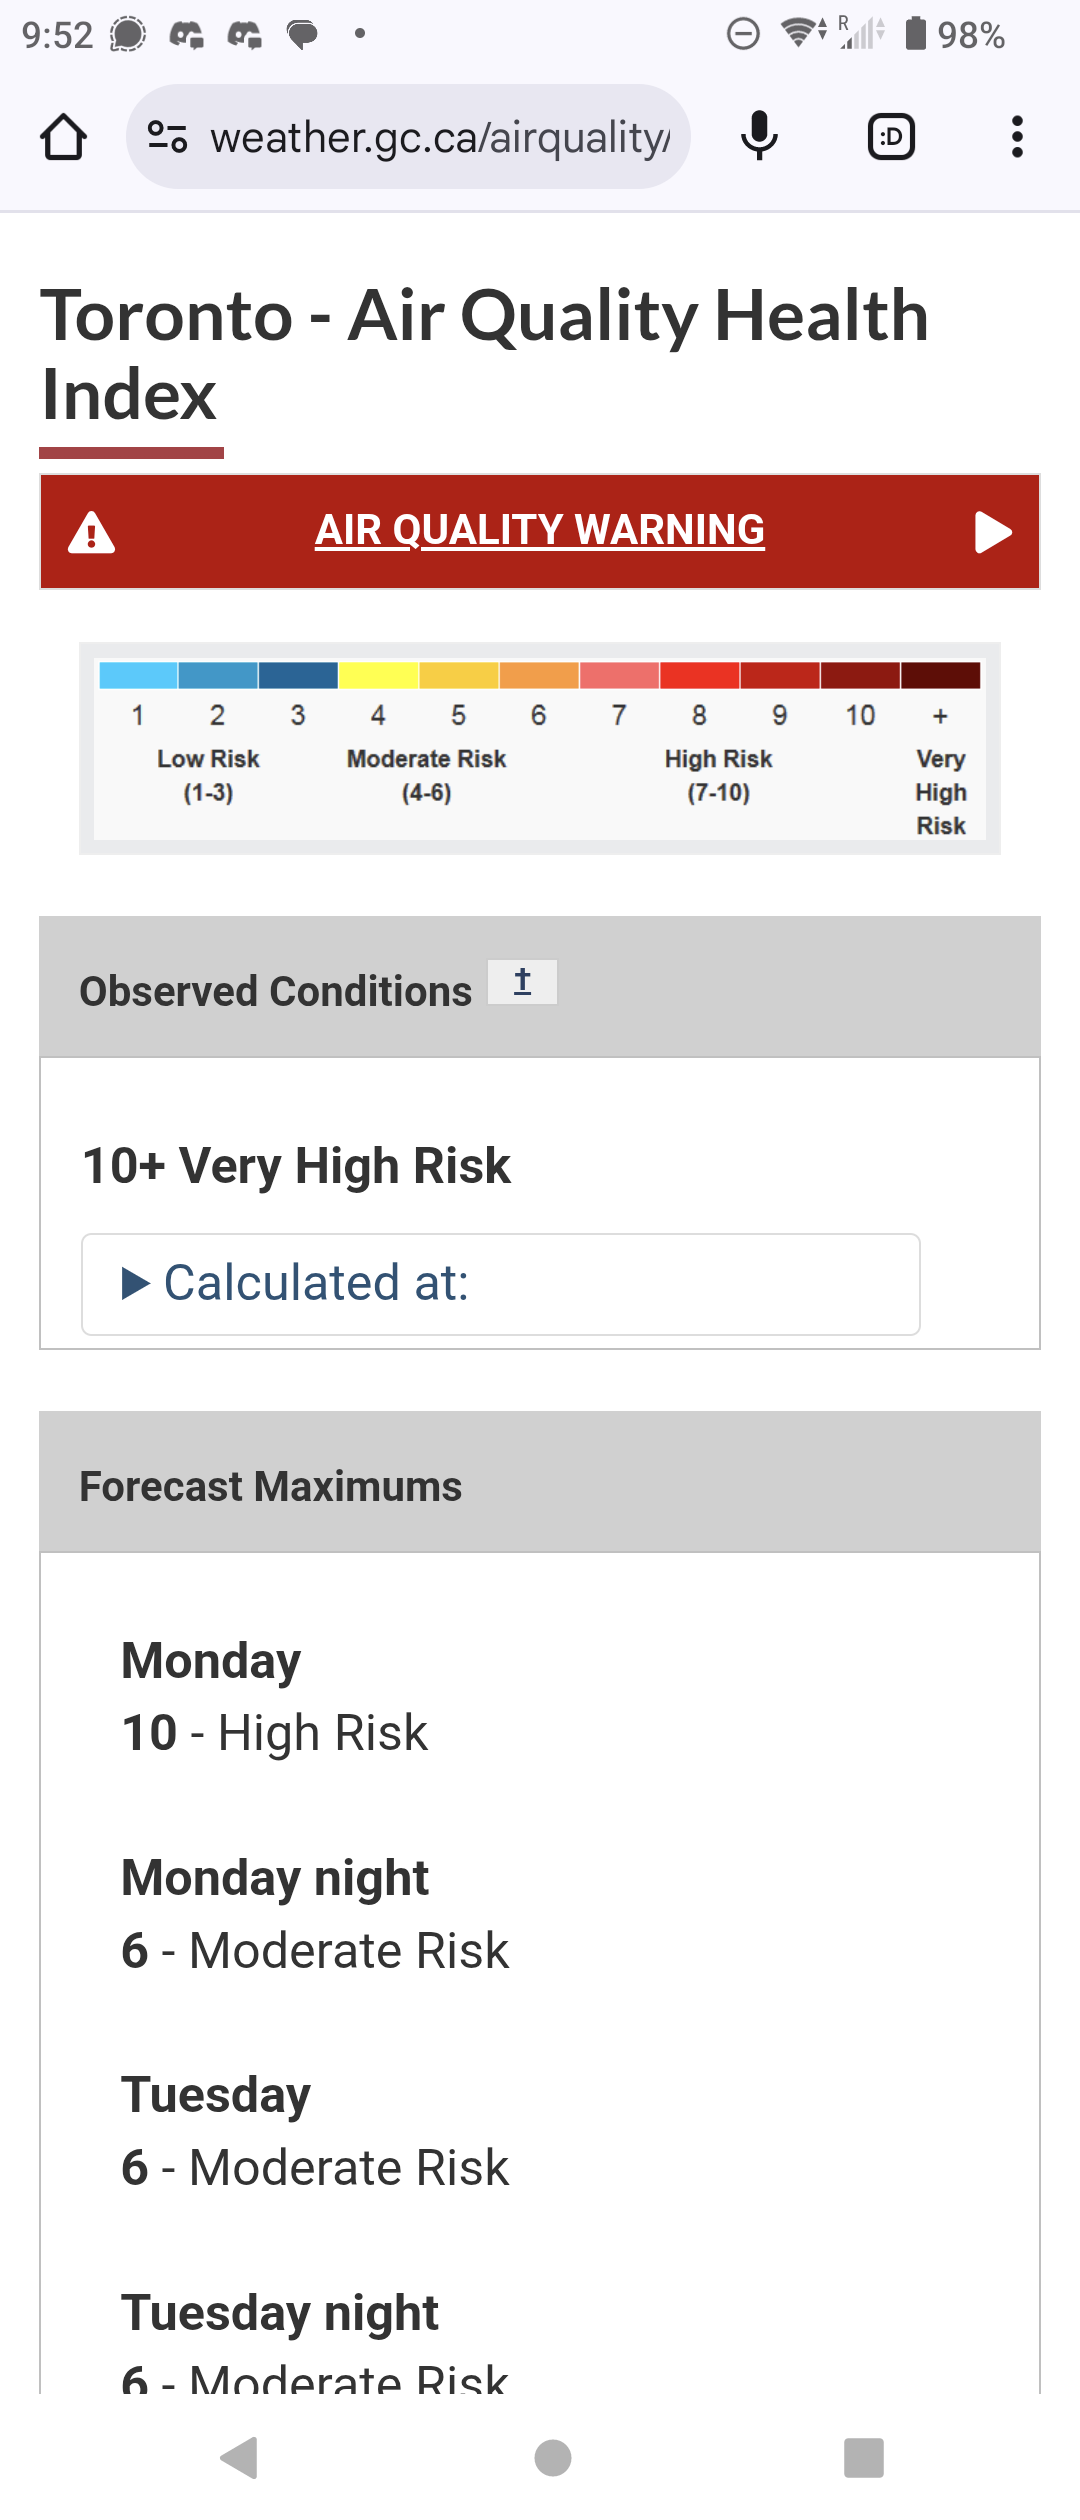The image size is (1080, 2520).
Task: Tap the warning triangle icon in banner
Action: pyautogui.click(x=91, y=532)
